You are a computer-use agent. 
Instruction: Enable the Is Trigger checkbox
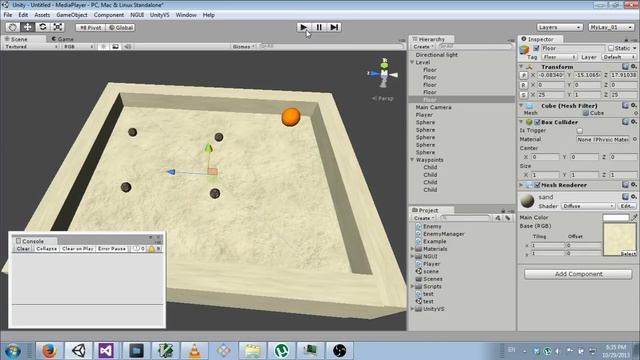pos(580,131)
